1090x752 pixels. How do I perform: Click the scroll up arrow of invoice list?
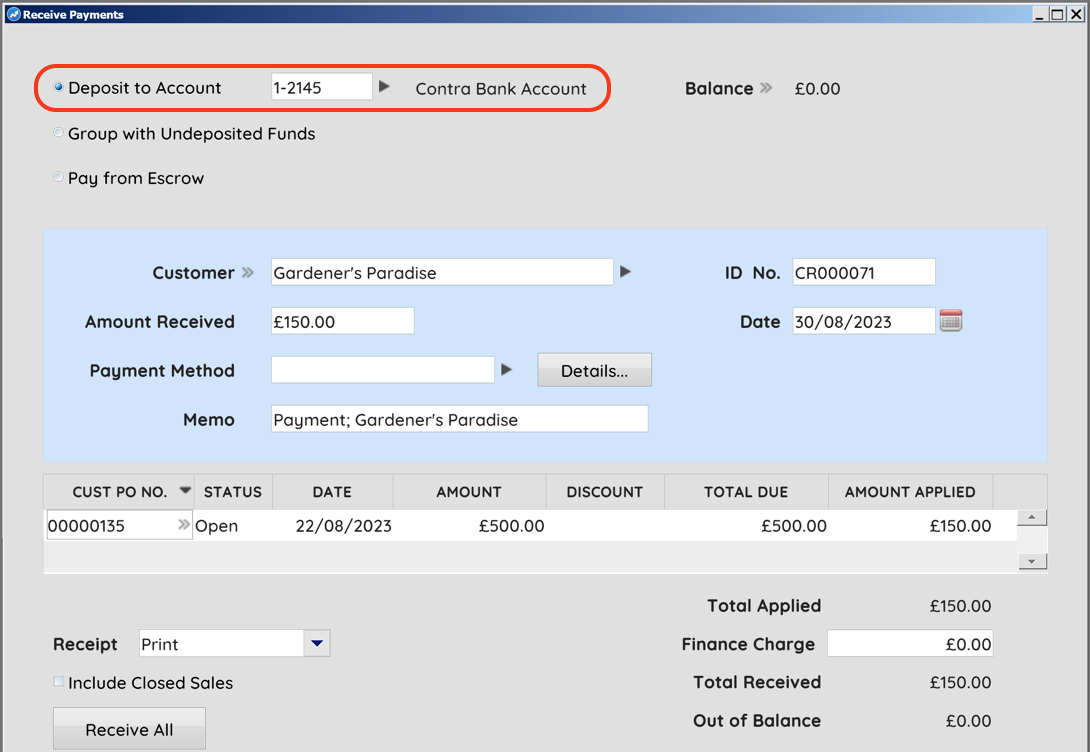click(x=1032, y=517)
